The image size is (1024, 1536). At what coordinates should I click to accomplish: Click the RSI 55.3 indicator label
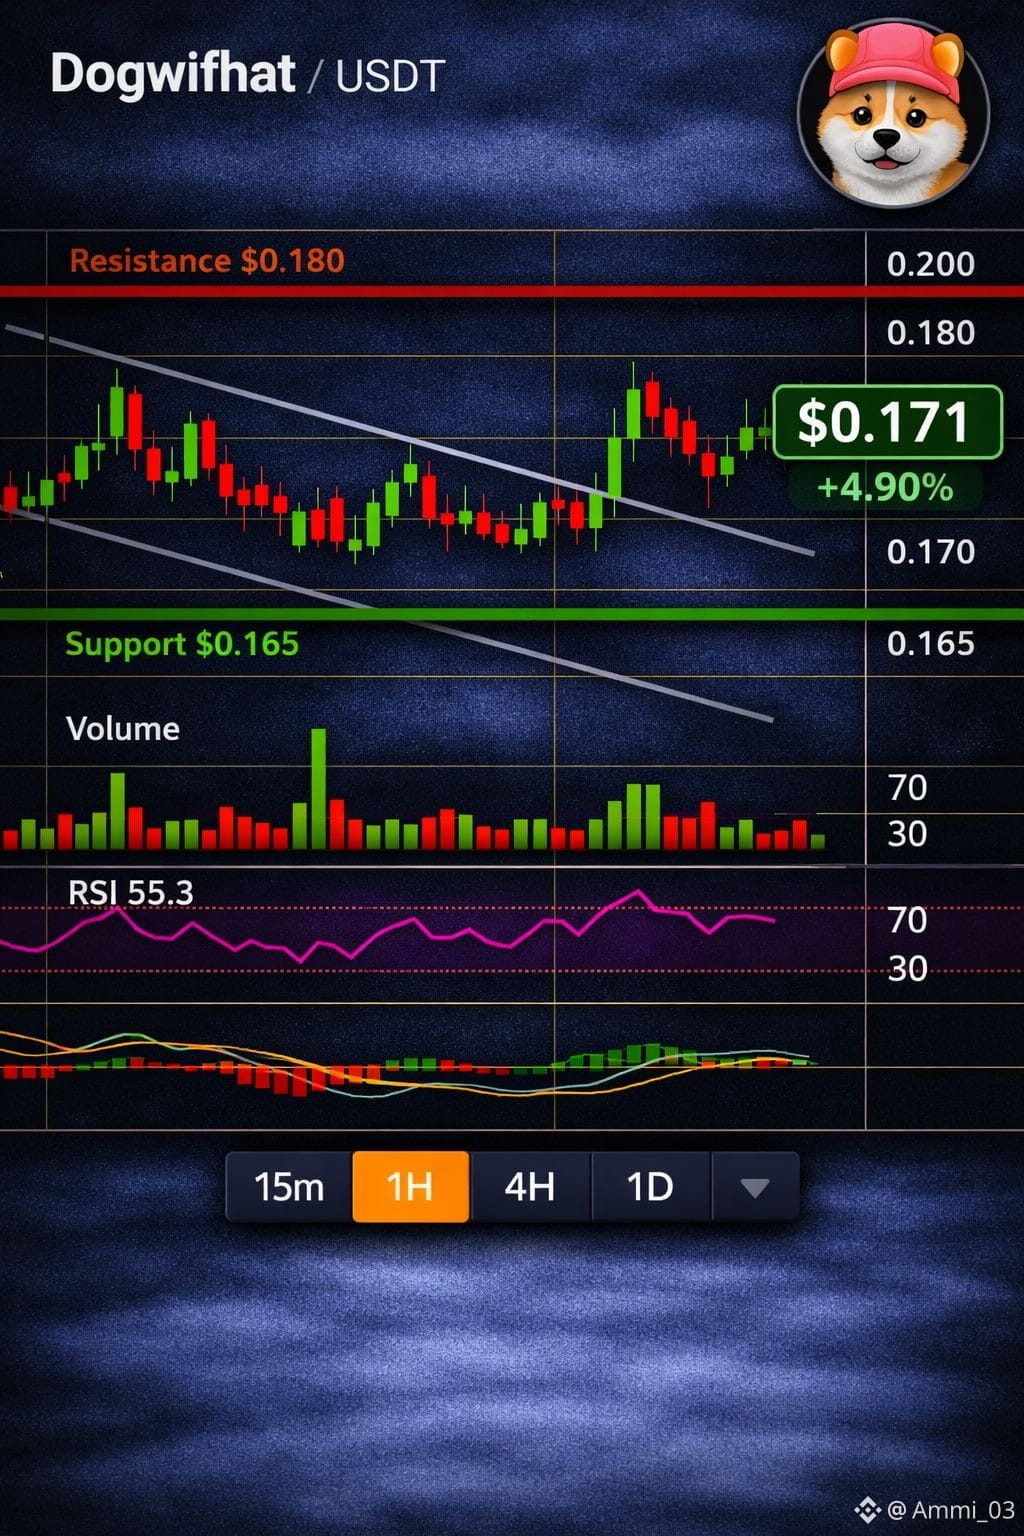(x=131, y=892)
